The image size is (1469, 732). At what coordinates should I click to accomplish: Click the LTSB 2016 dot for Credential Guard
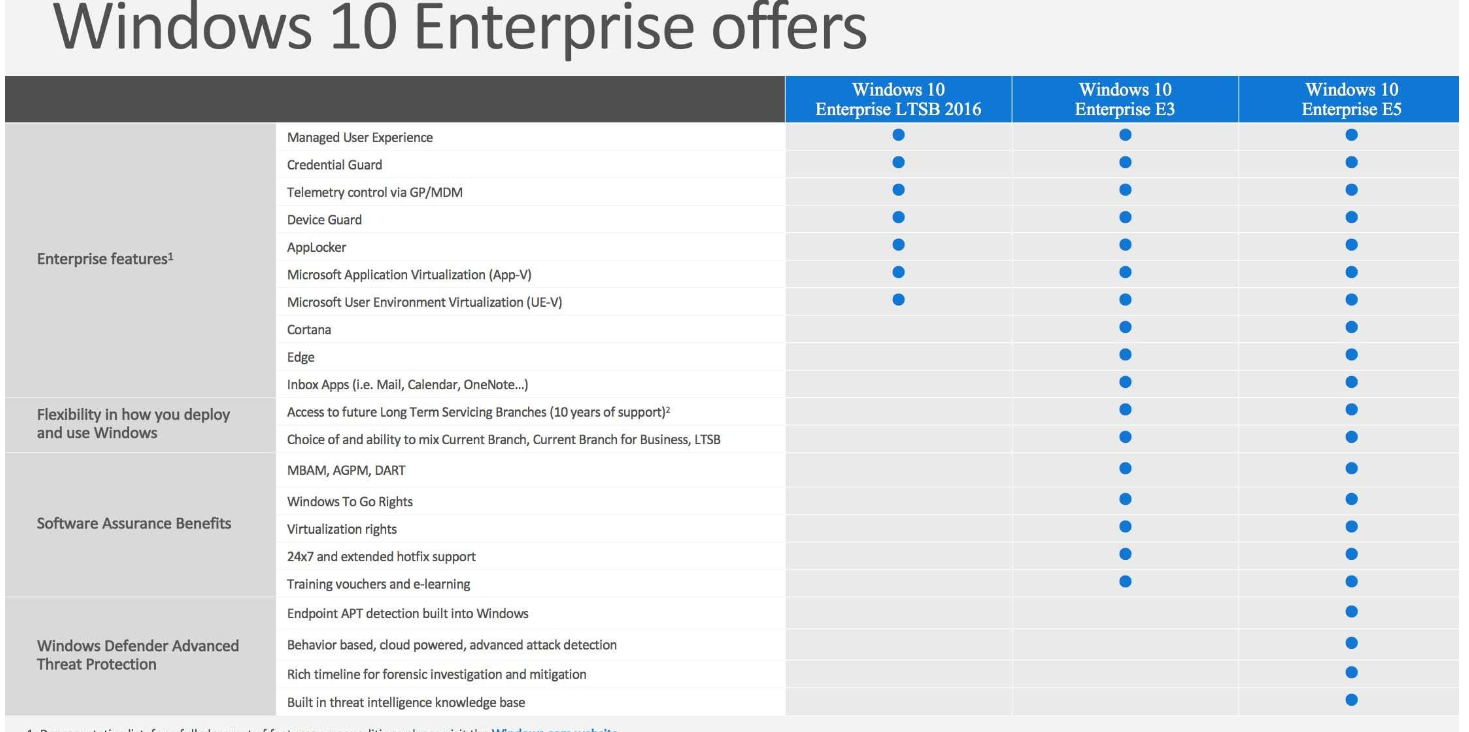coord(898,162)
